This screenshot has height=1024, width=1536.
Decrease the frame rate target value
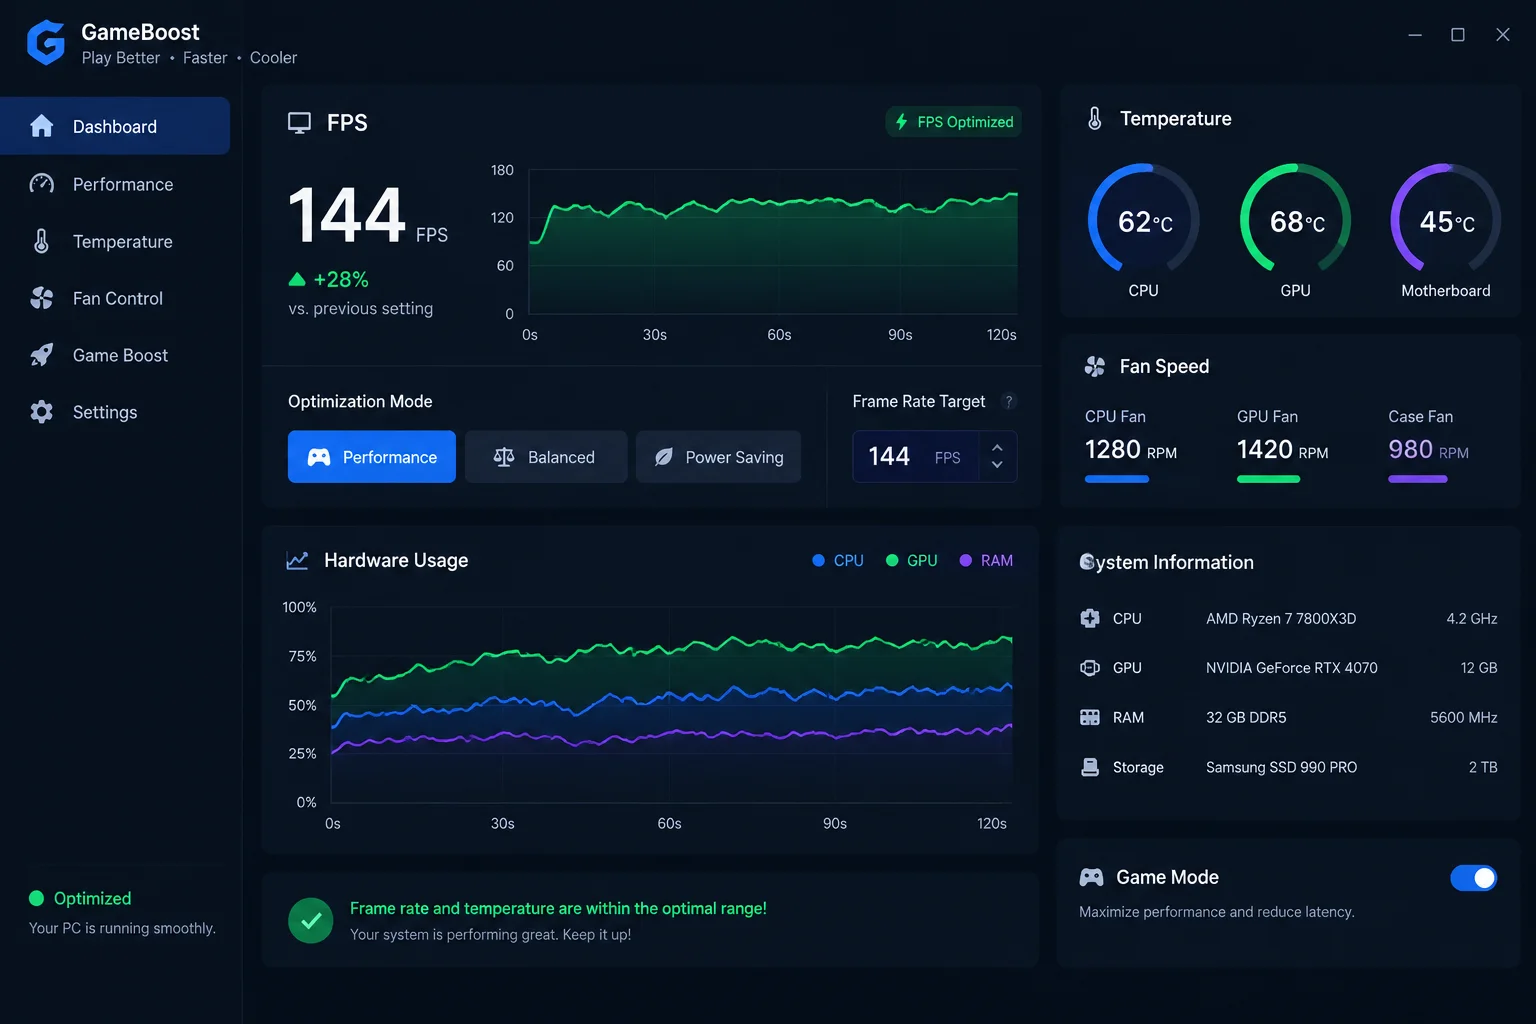997,465
